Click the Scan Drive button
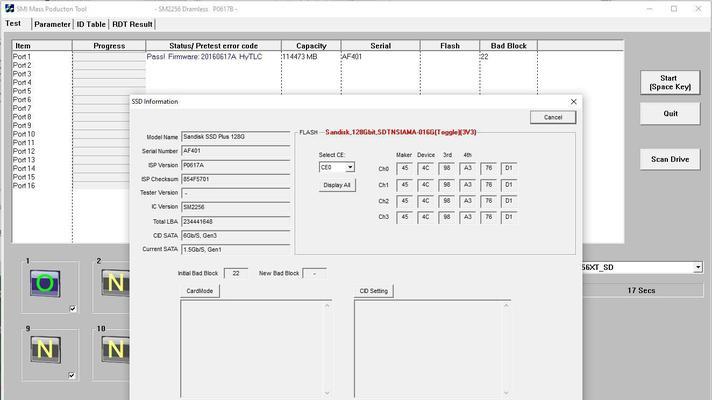Viewport: 712px width, 400px height. 670,159
